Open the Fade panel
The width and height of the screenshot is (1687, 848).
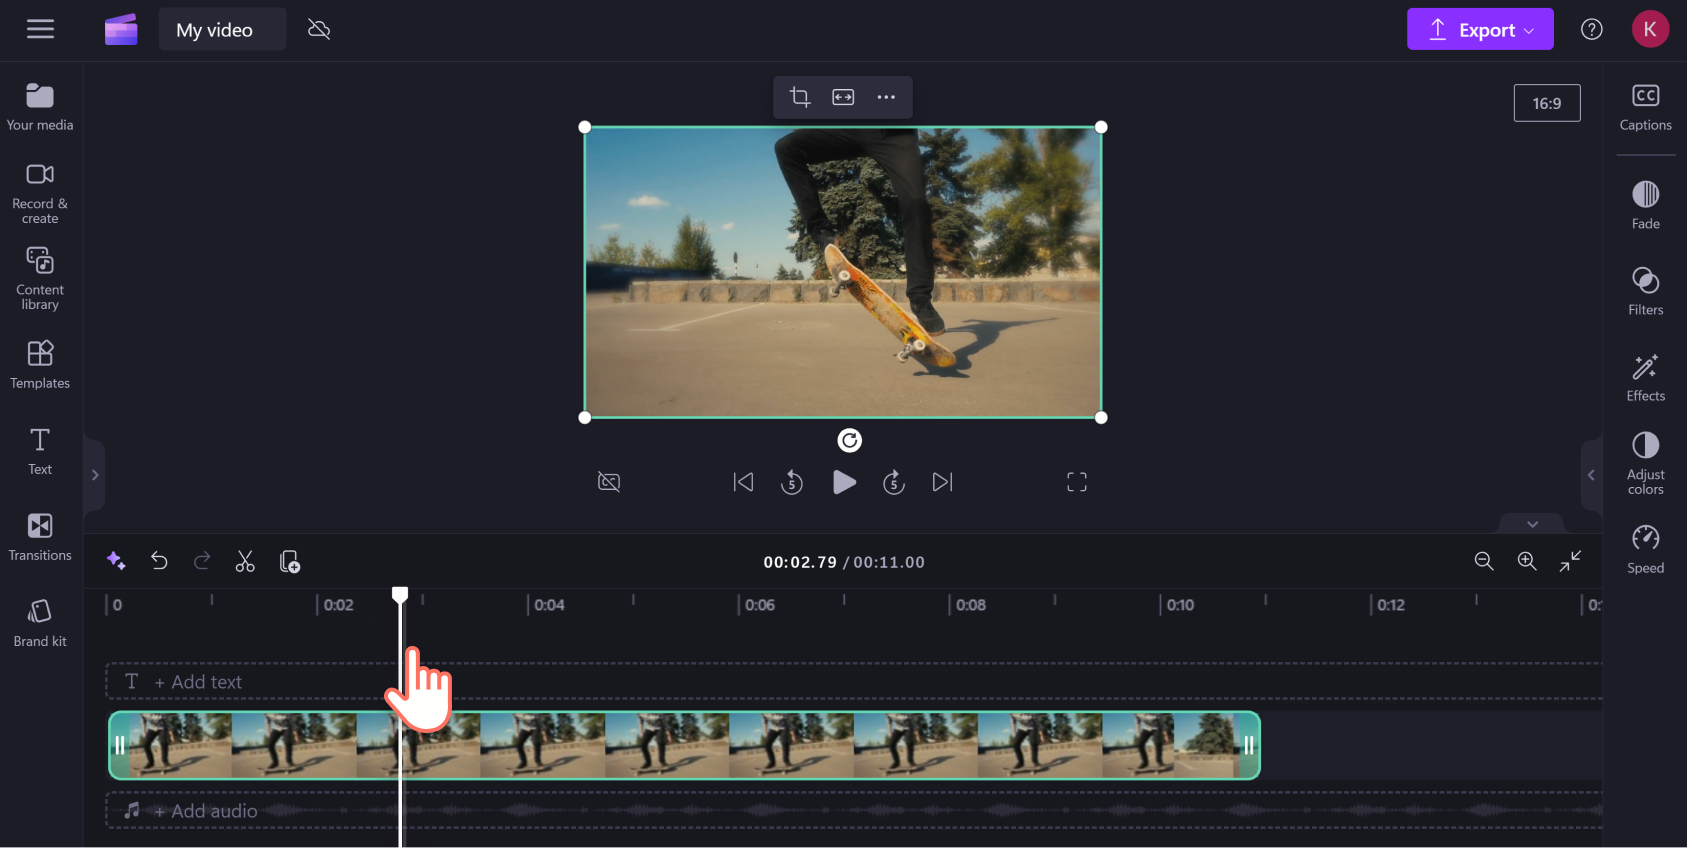[x=1645, y=205]
